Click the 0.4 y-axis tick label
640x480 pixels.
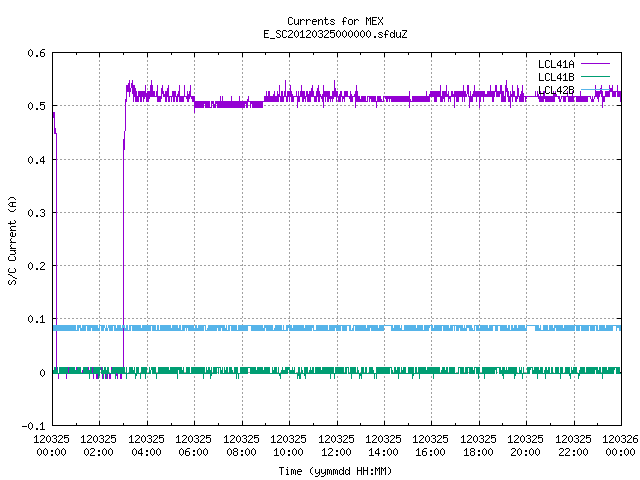click(37, 160)
